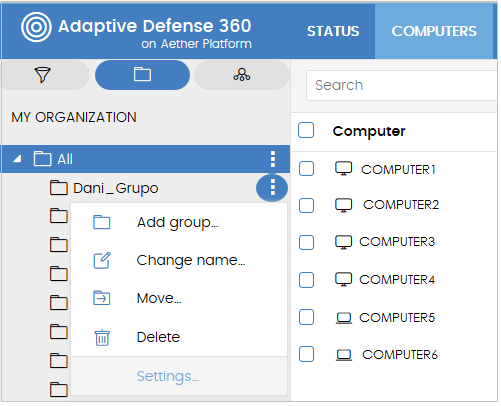Viewport: 501px width, 406px height.
Task: Tick the select-all checkbox next to Computer header
Action: click(x=306, y=130)
